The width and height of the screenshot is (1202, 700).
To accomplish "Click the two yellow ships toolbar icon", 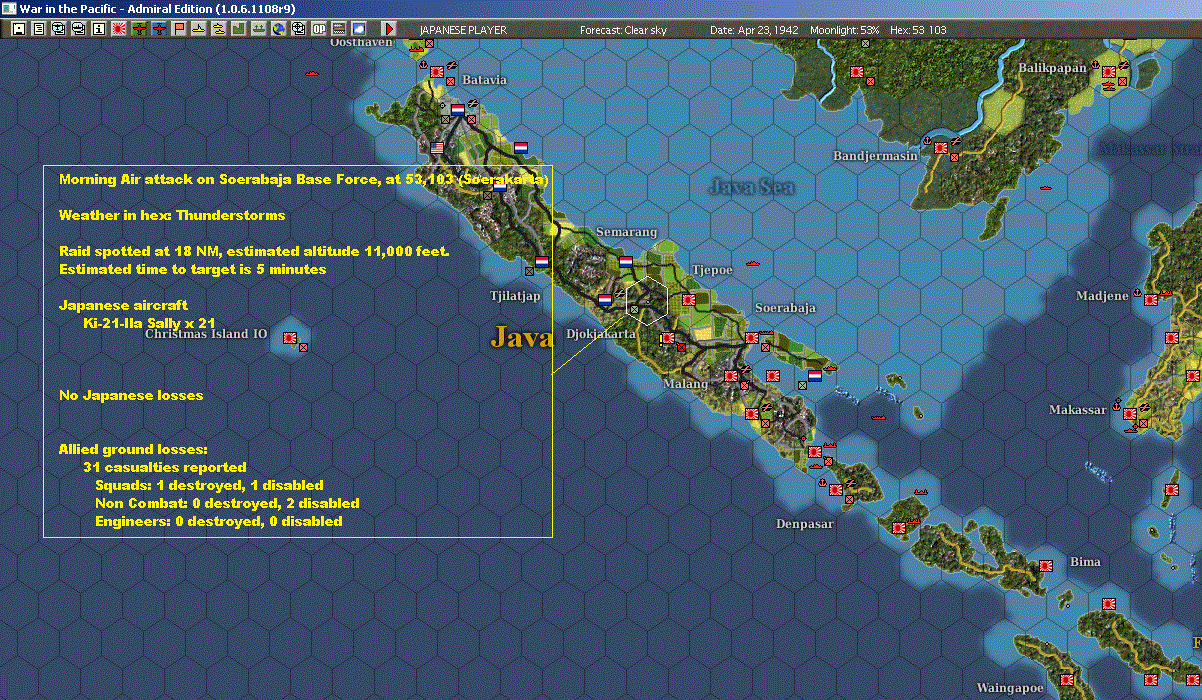I will [219, 29].
